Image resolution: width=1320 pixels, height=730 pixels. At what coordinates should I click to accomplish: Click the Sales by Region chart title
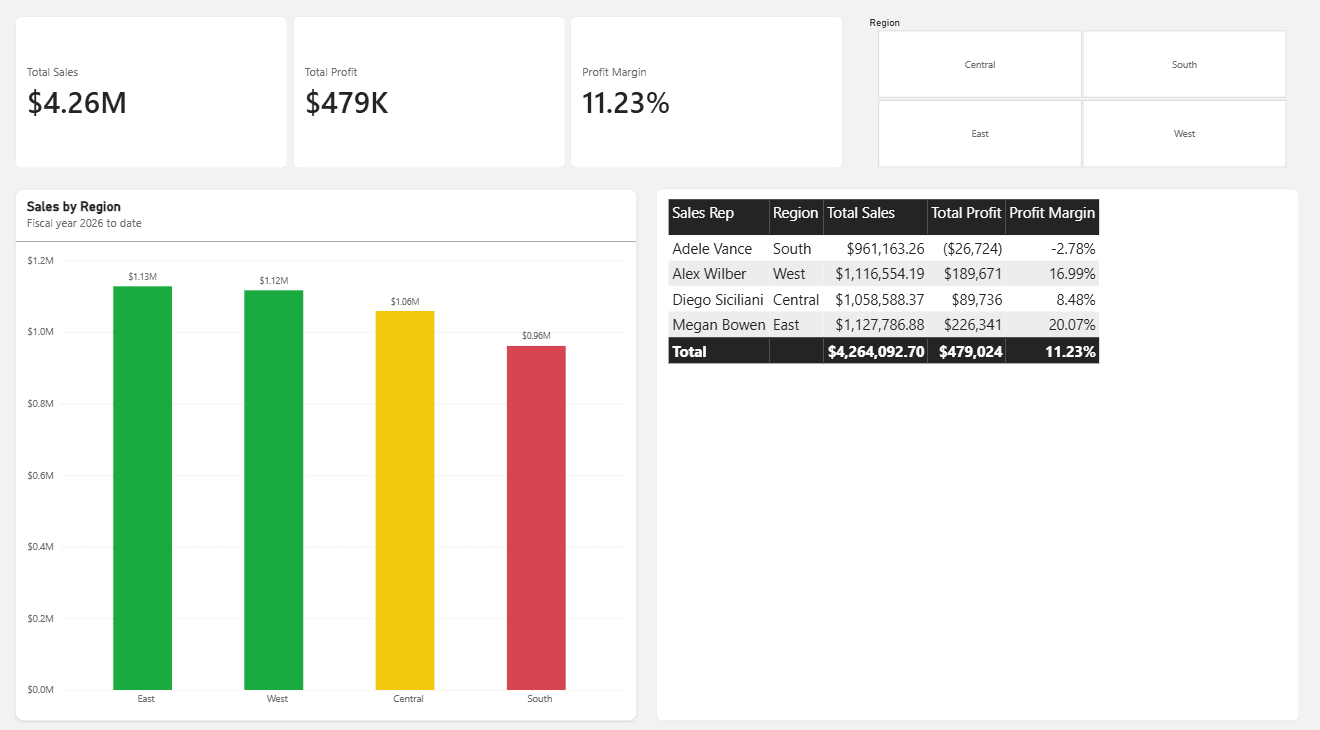click(74, 207)
